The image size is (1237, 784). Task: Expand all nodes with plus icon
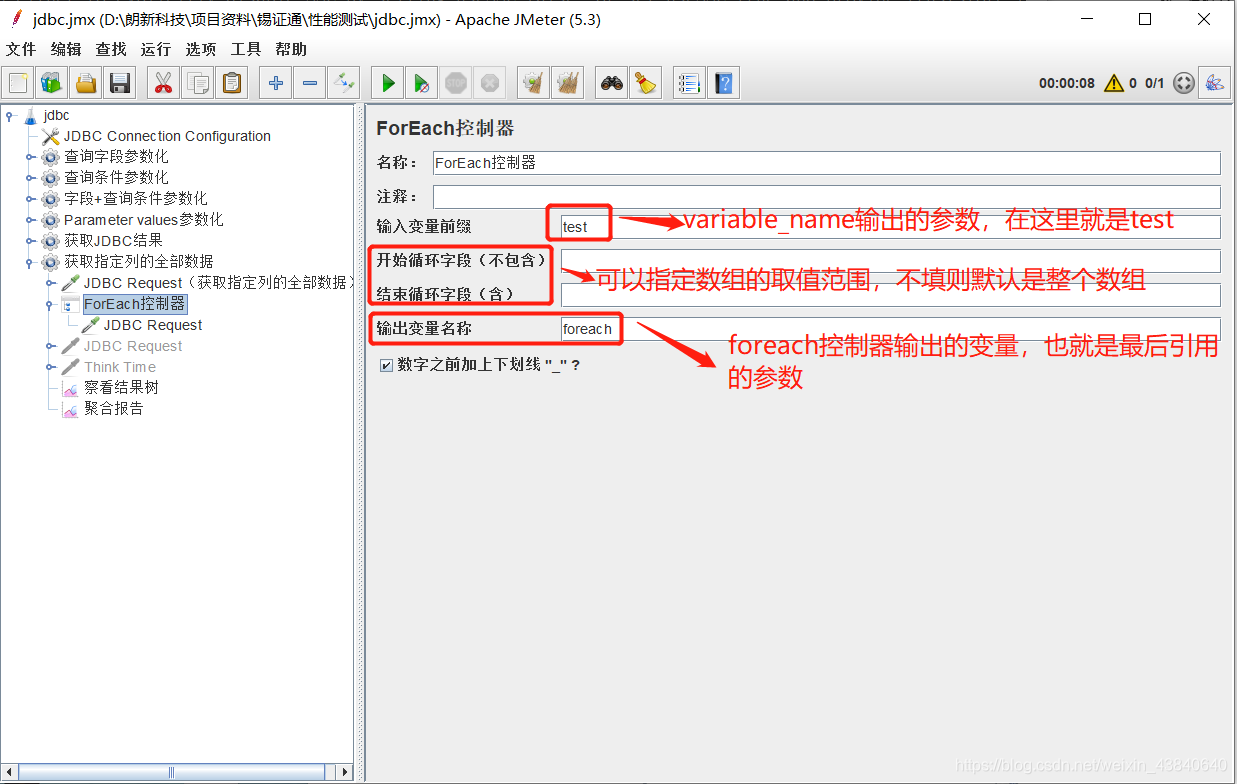pos(275,83)
